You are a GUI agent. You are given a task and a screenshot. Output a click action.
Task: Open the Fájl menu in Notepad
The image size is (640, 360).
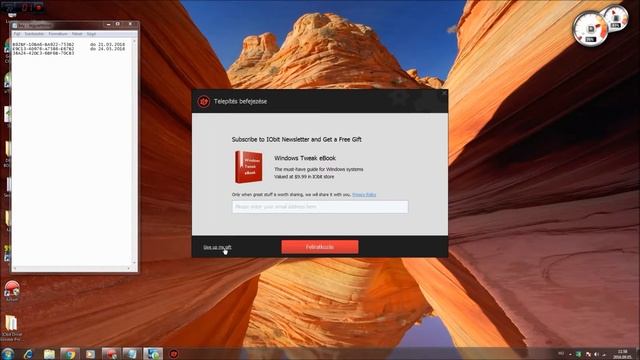click(x=17, y=34)
